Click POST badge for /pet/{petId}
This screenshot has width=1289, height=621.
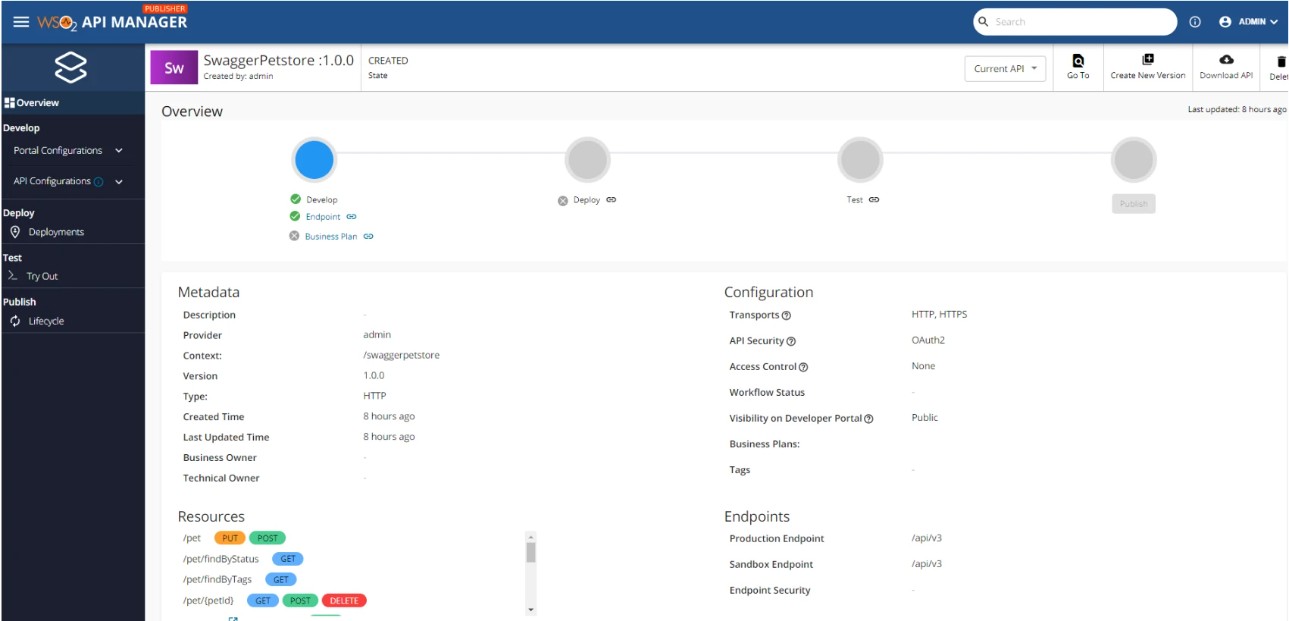[300, 601]
